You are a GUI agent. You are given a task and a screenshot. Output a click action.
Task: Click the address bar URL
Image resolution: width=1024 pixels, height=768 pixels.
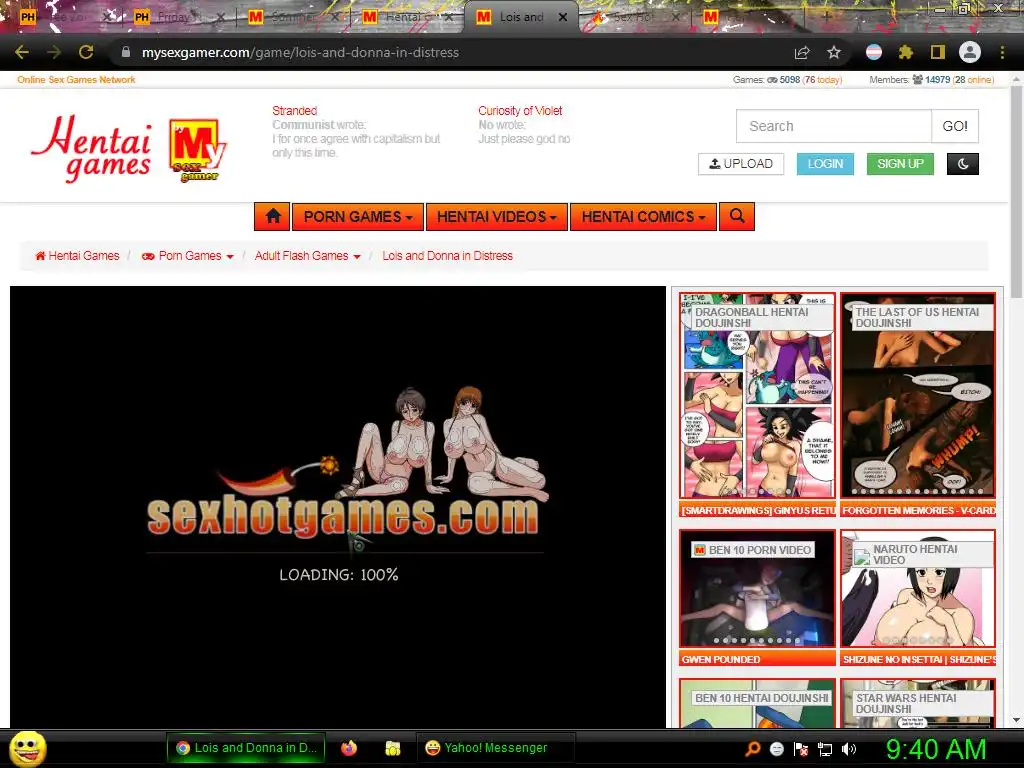[x=300, y=52]
